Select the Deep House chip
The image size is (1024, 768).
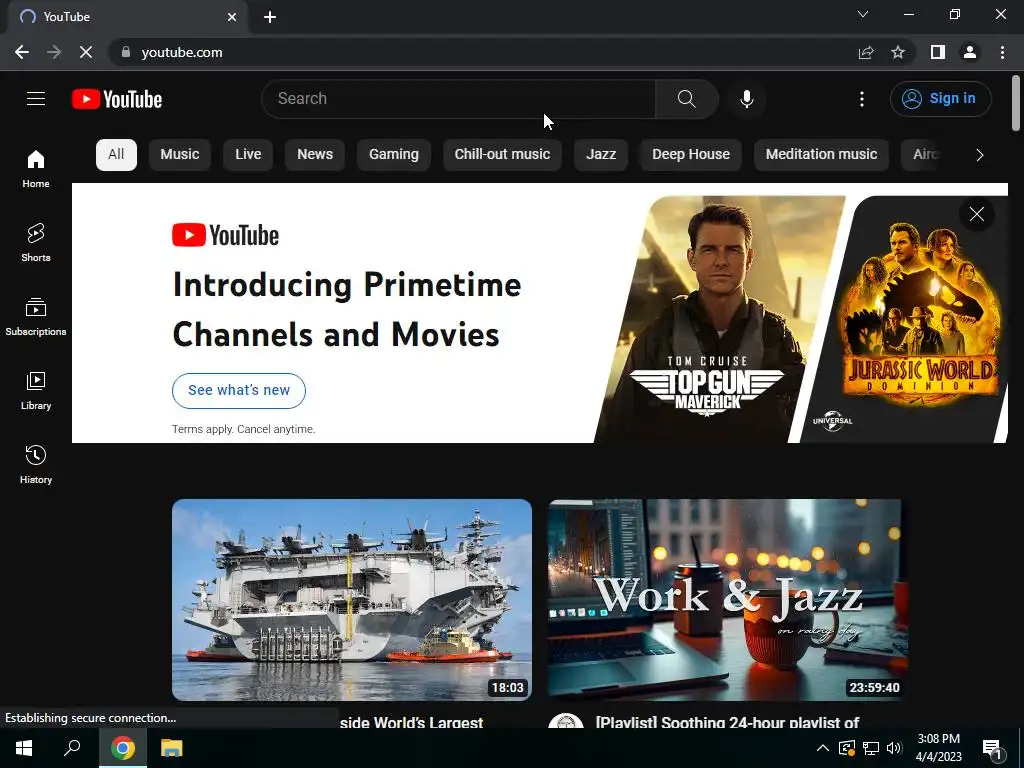pos(691,155)
